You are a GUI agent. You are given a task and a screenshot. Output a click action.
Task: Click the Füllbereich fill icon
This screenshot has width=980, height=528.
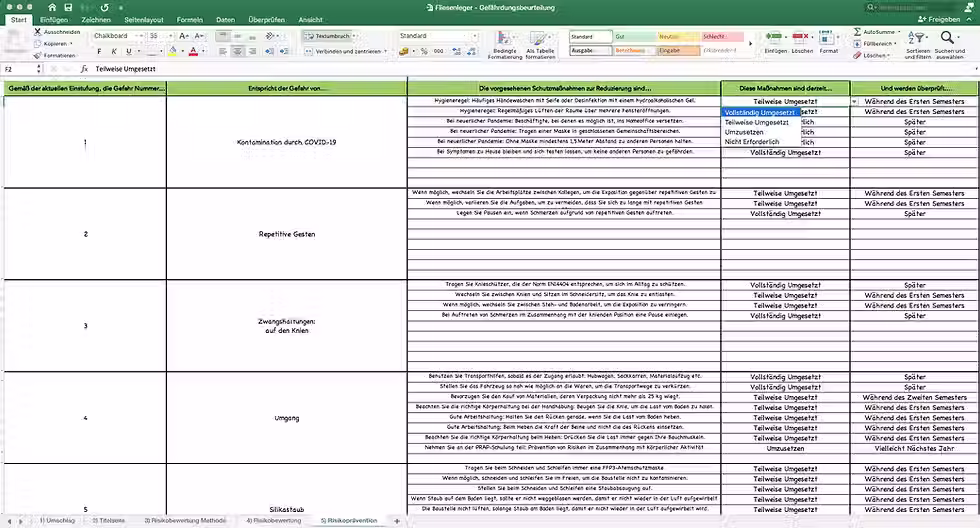click(x=858, y=44)
